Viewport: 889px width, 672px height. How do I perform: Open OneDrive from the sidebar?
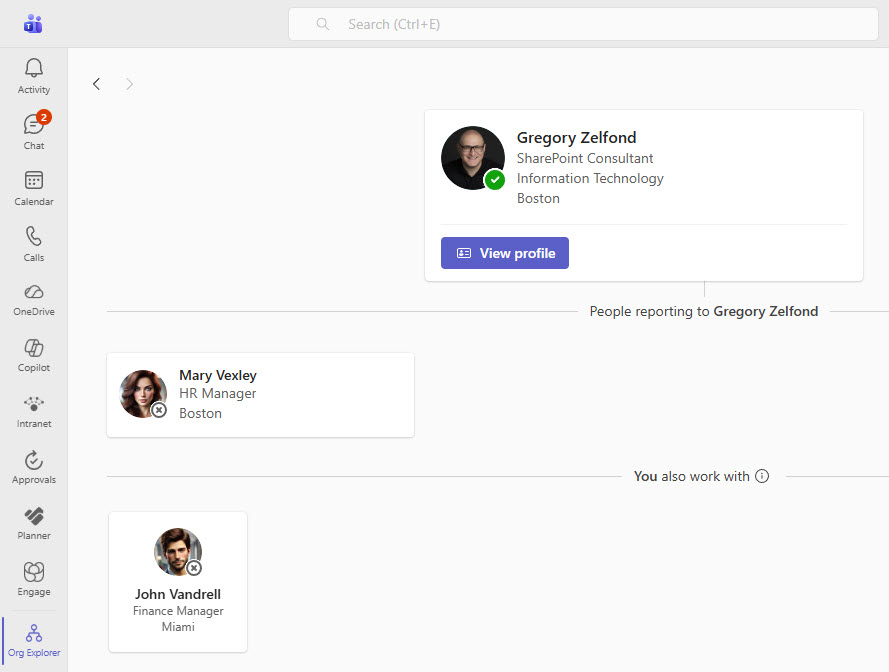coord(34,299)
